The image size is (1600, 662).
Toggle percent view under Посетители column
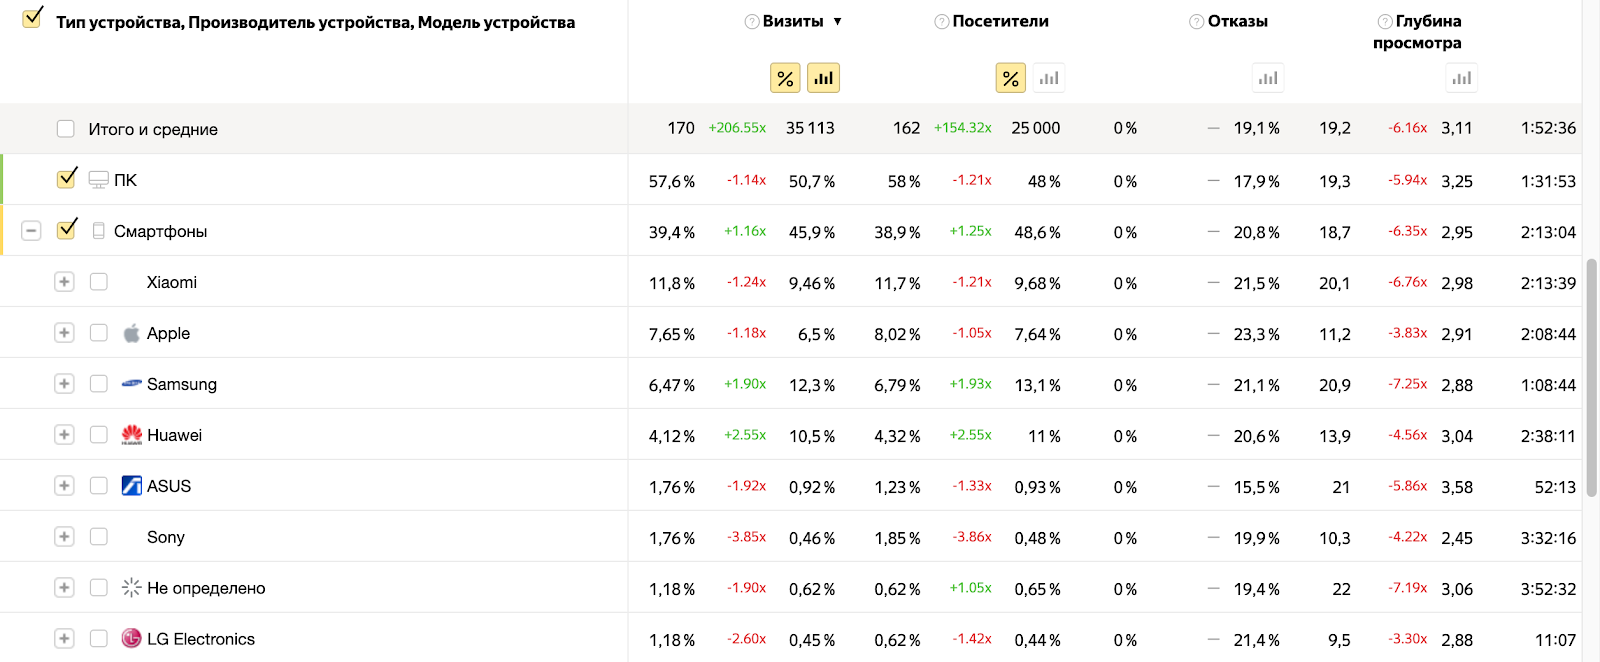point(1011,78)
